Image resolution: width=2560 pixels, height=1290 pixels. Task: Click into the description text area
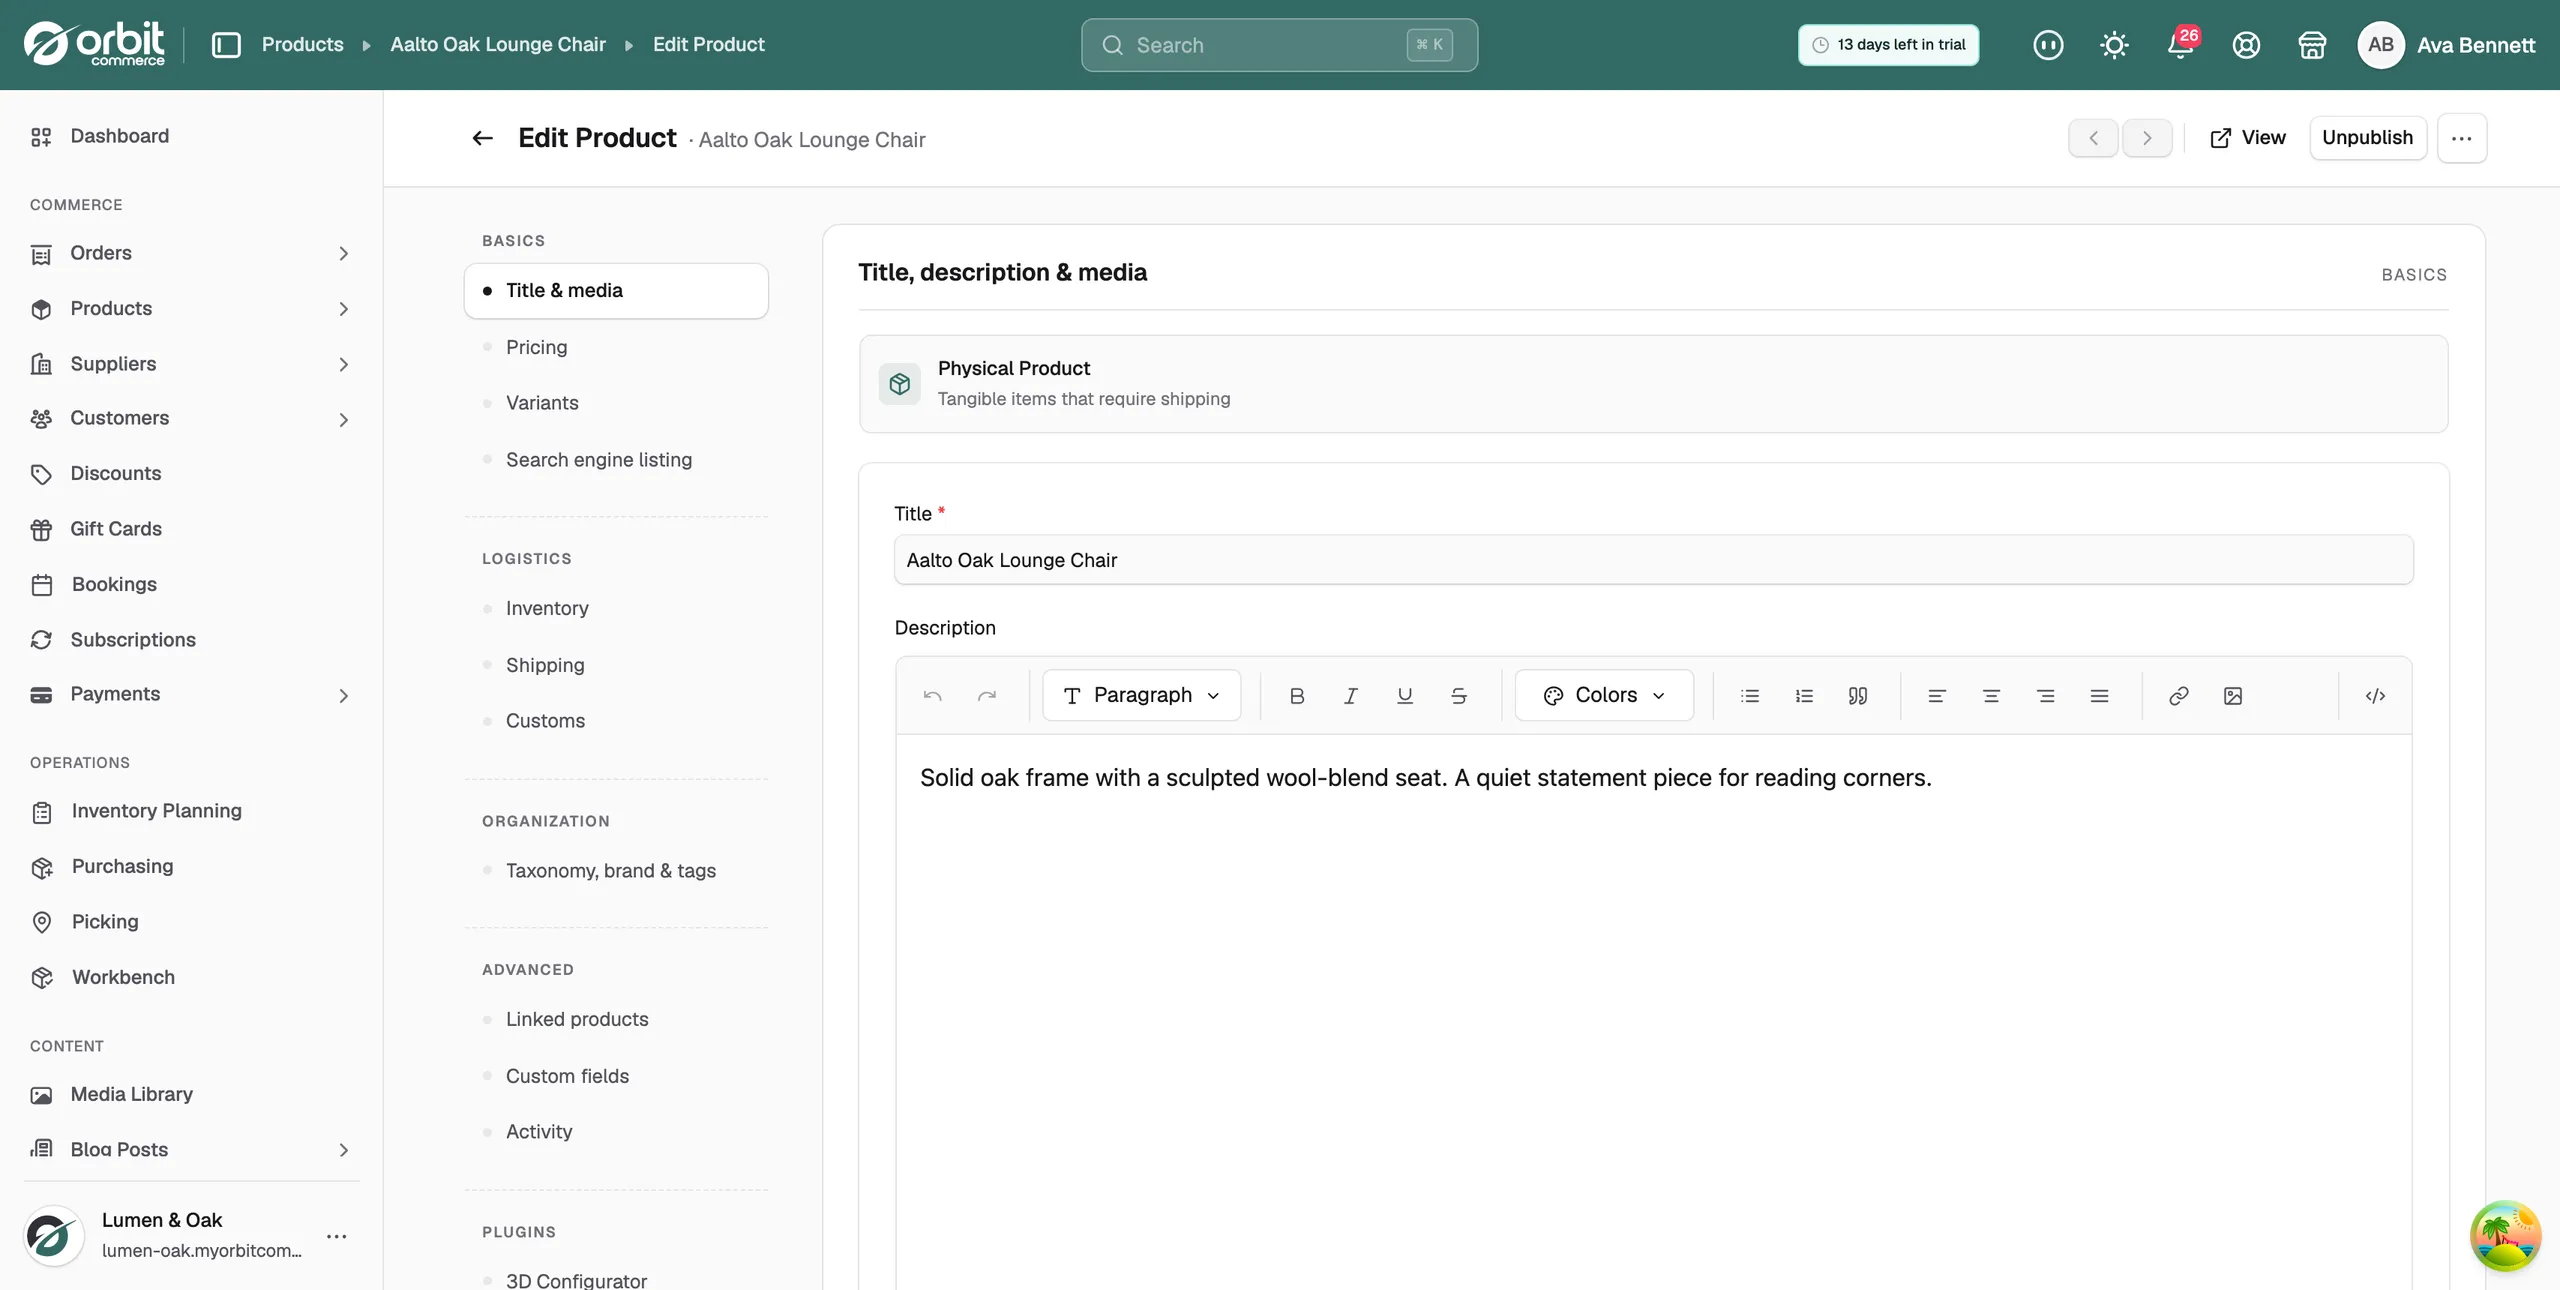[1653, 1010]
